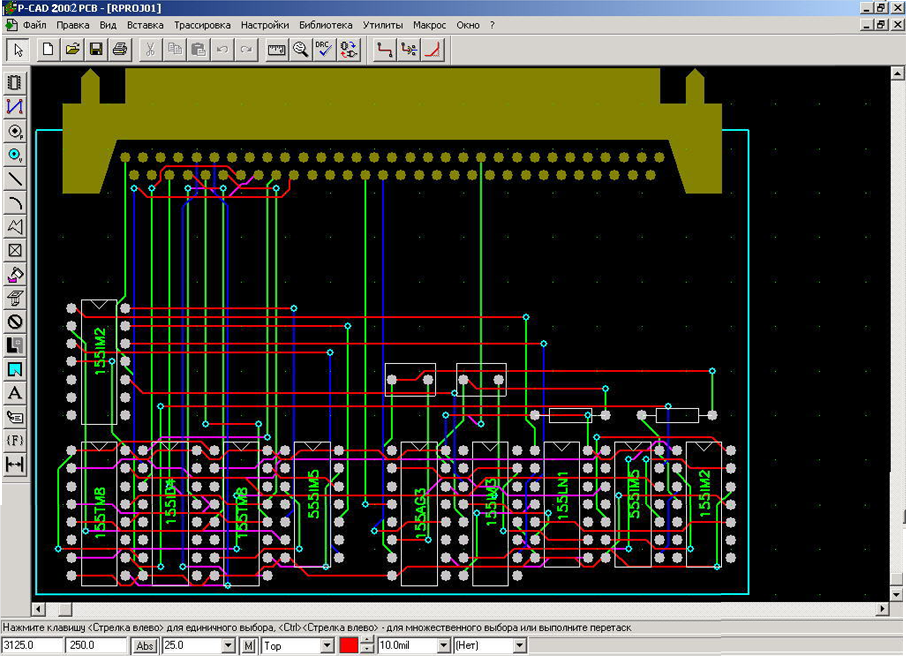Select the crossed-box Place Point tool

[x=15, y=250]
